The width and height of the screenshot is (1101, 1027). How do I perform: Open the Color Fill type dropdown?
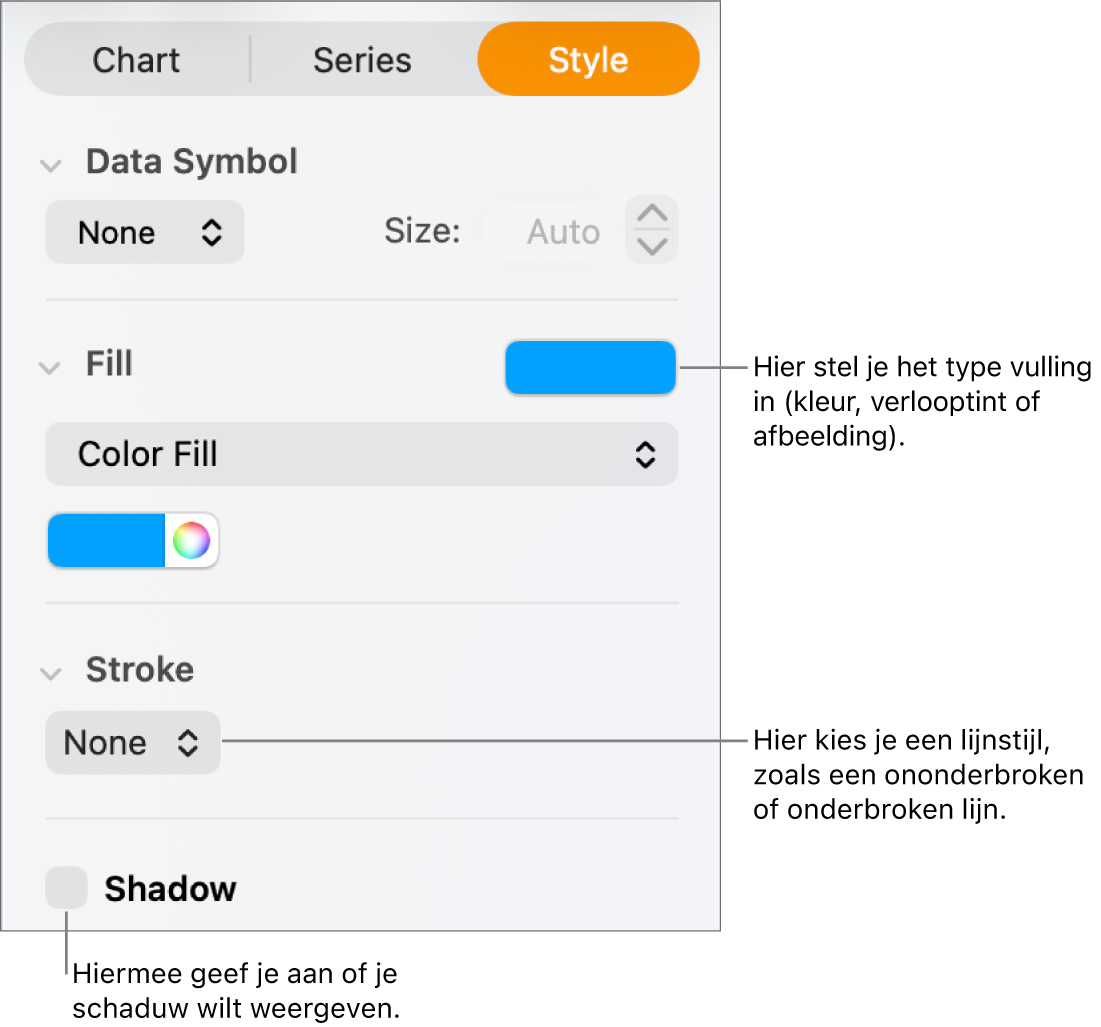361,454
